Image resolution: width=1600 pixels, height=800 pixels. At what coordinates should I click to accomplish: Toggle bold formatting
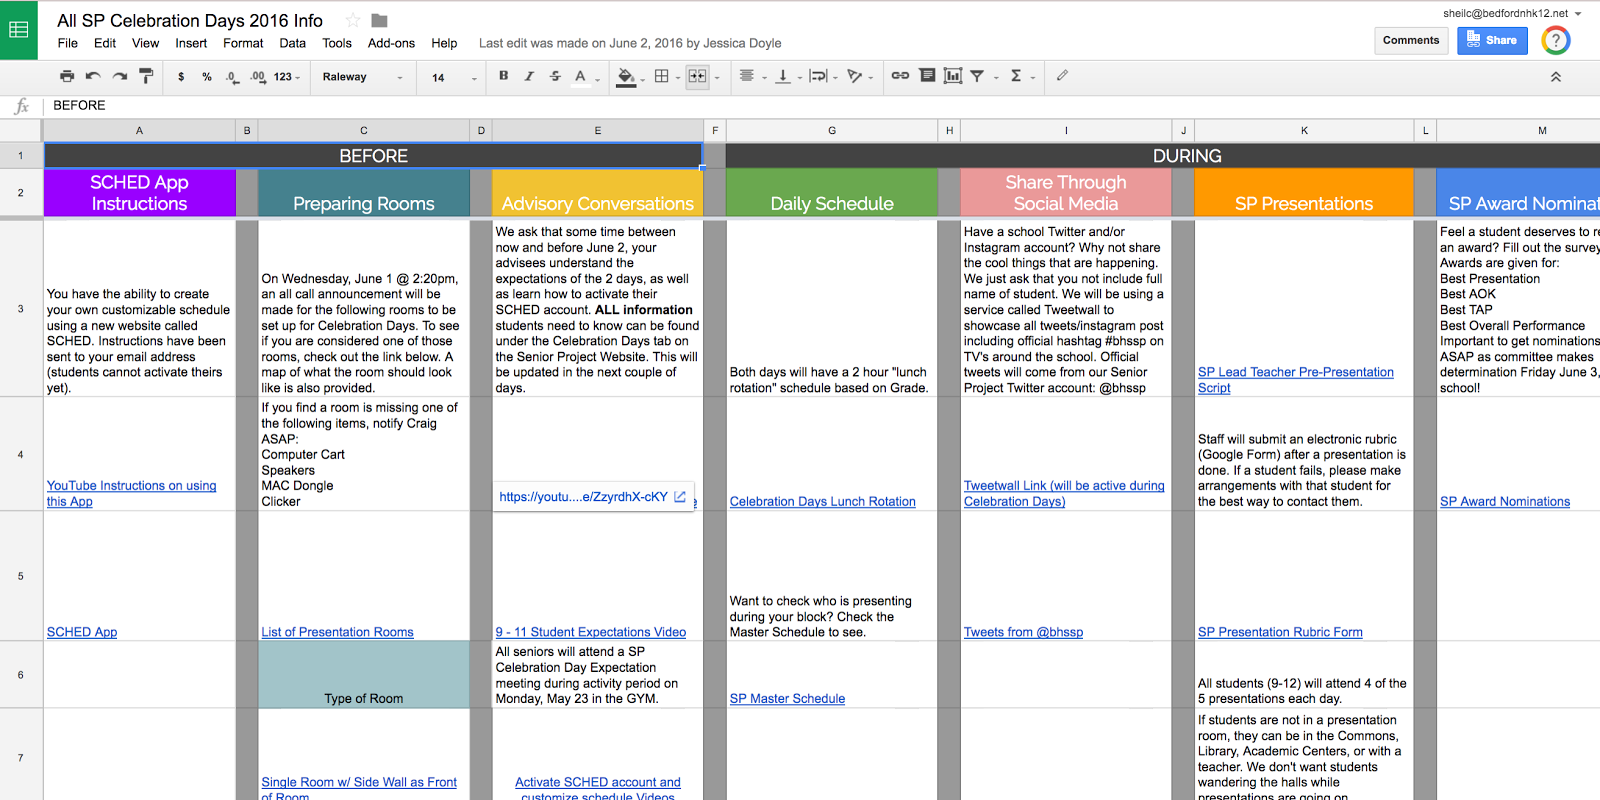click(503, 76)
